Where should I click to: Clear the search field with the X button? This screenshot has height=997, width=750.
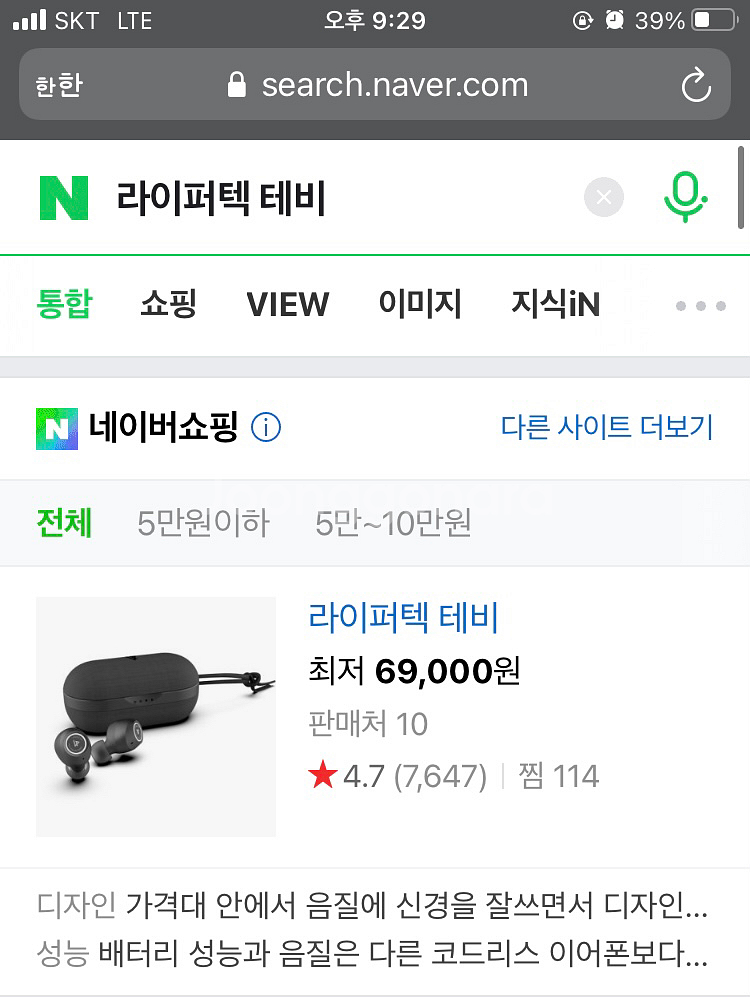tap(603, 197)
